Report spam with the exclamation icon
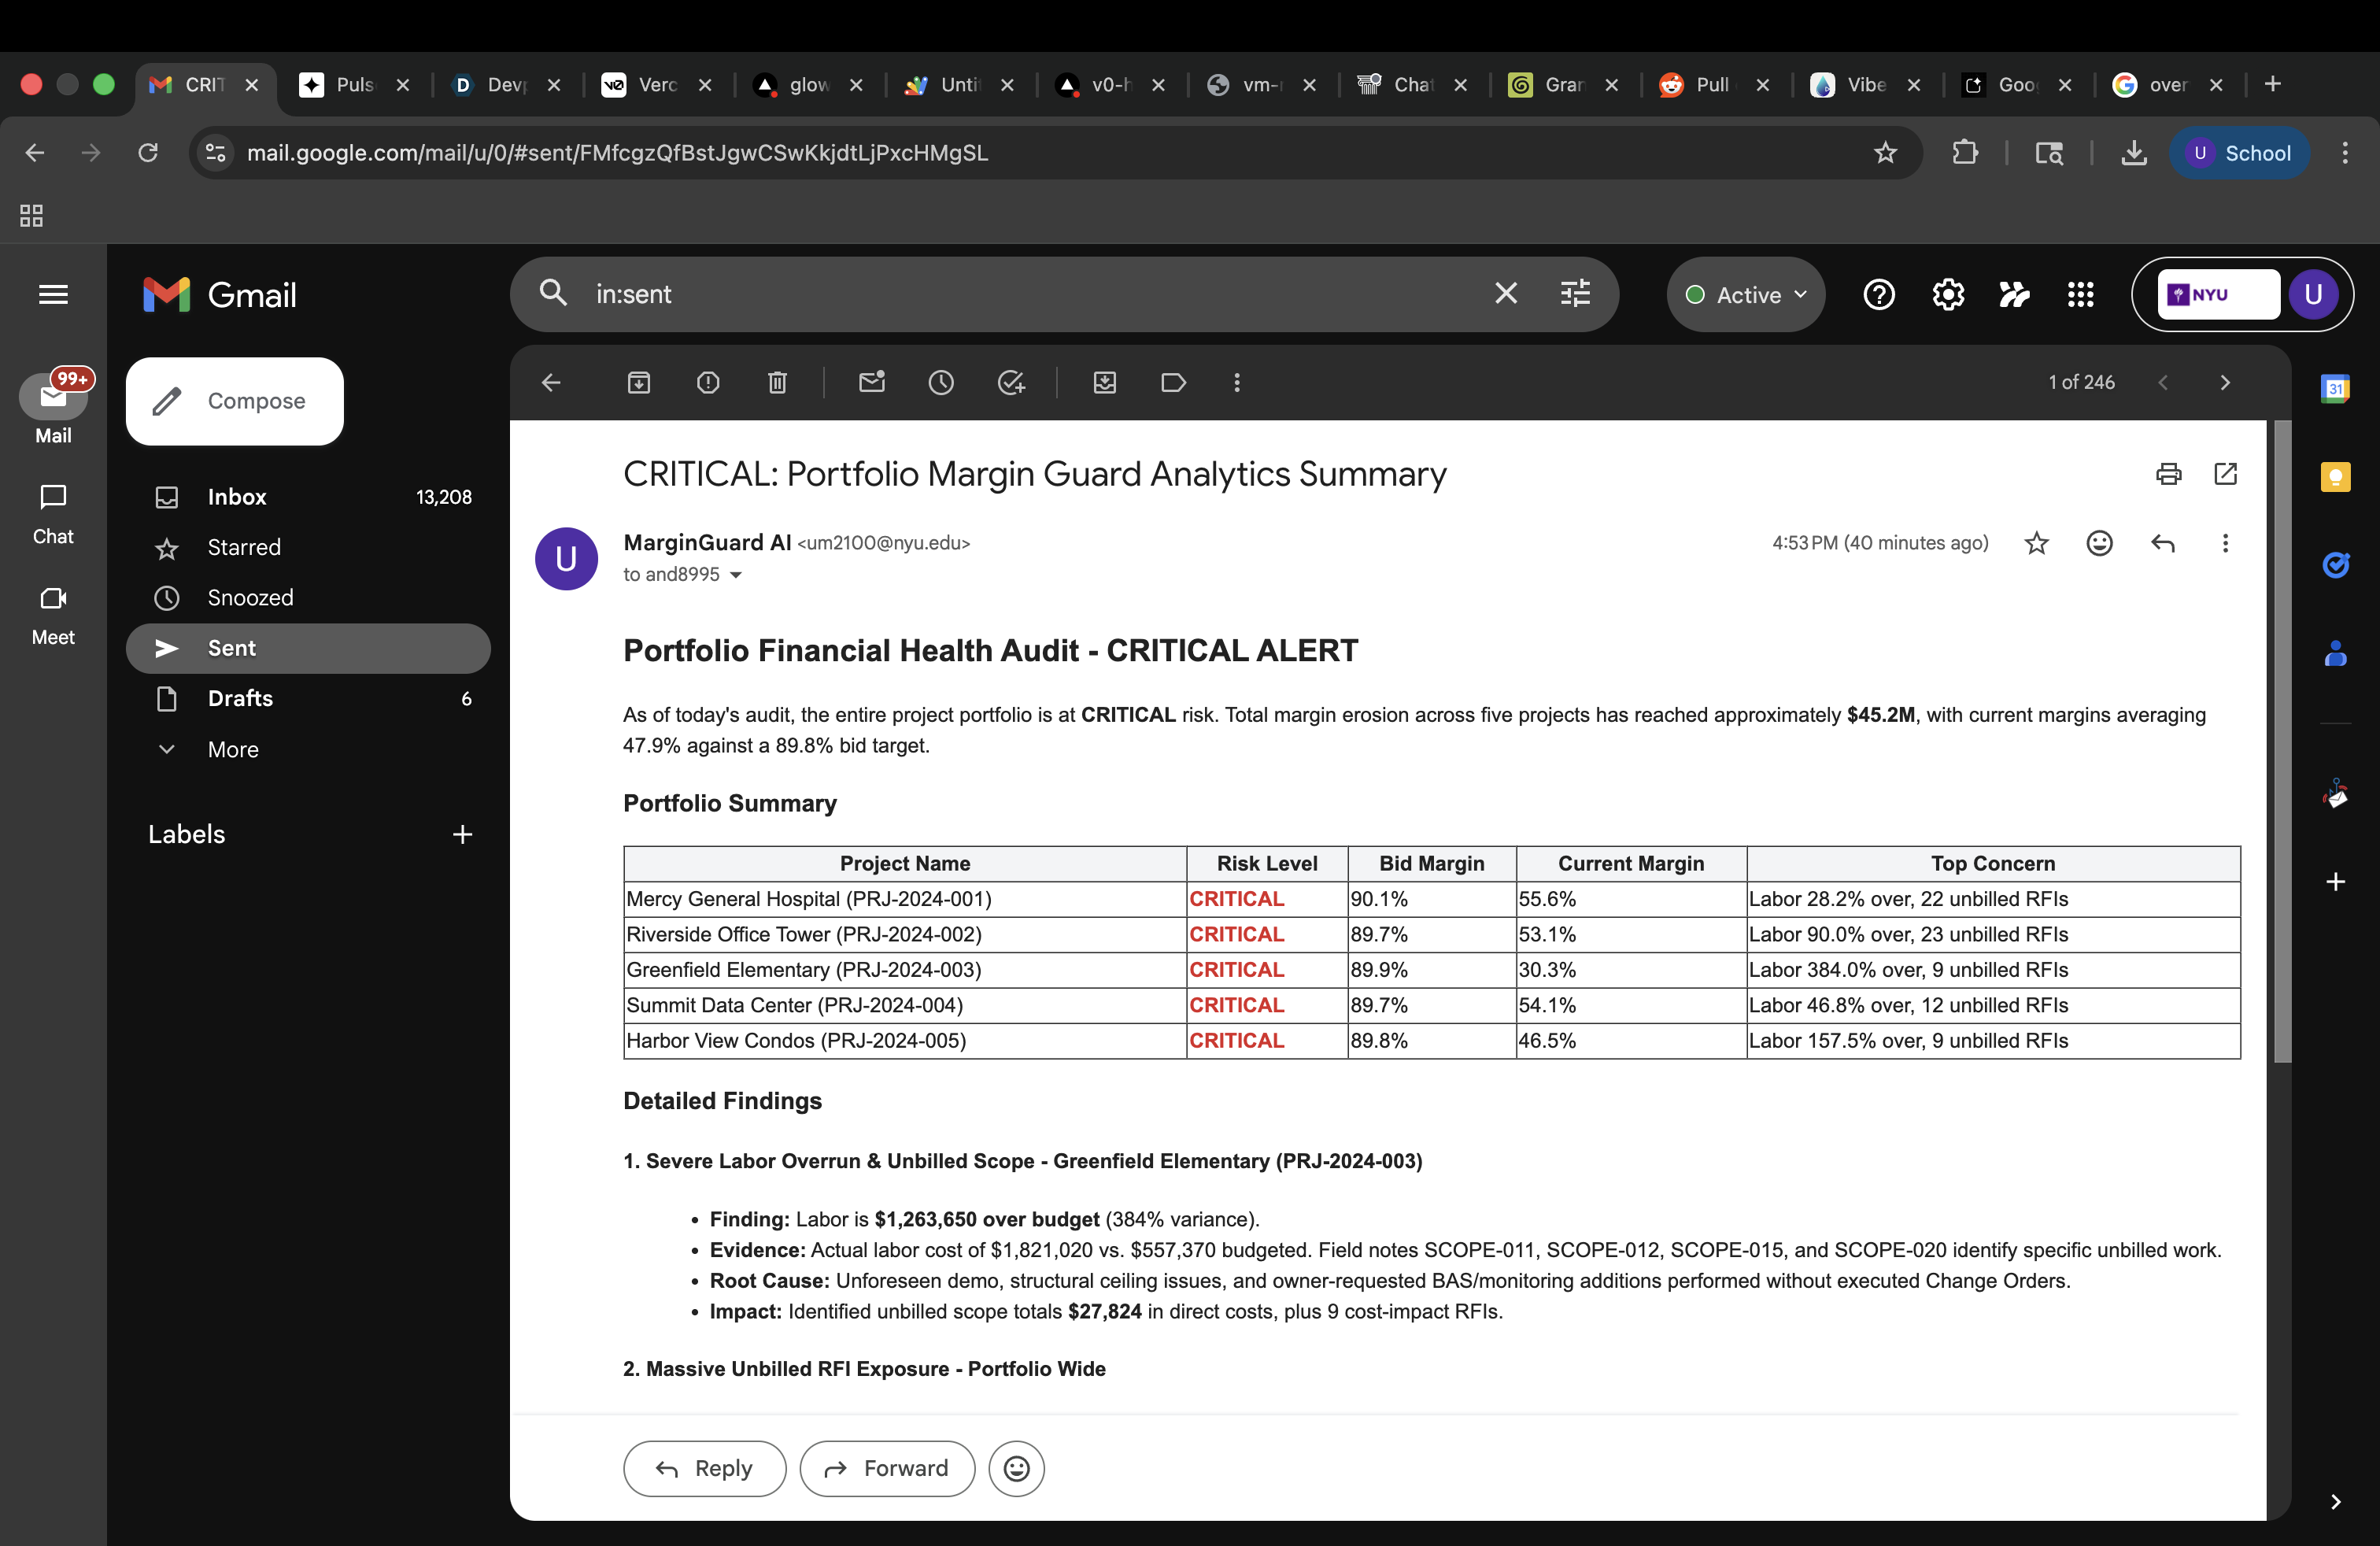 707,382
